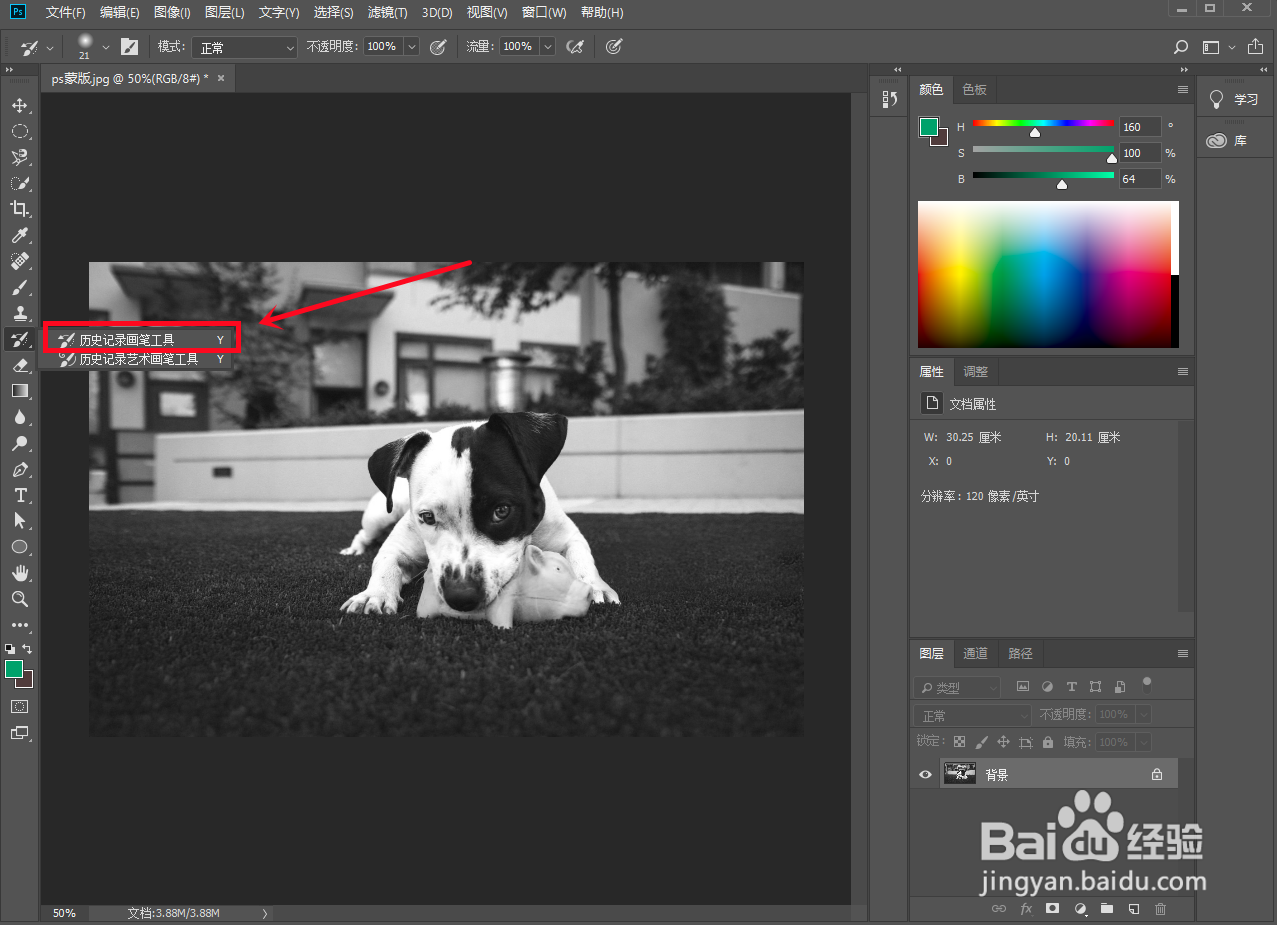Viewport: 1277px width, 925px height.
Task: Click the foreground color swatch in Color panel
Action: pos(929,127)
